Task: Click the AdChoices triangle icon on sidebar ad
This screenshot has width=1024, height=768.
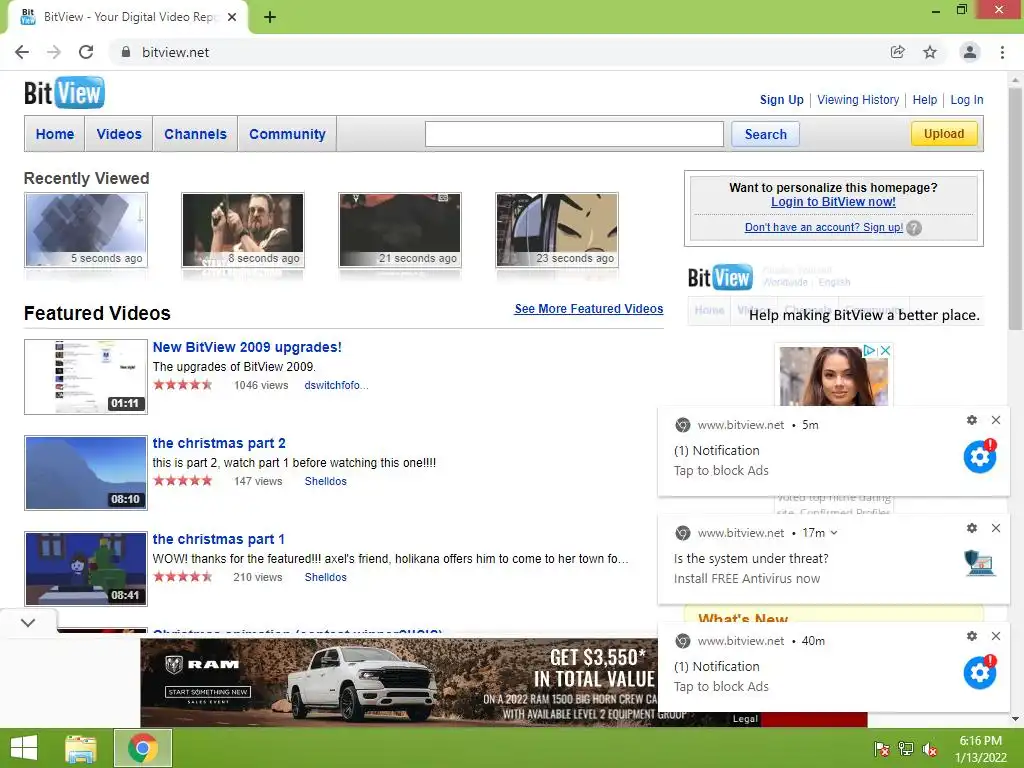Action: pos(869,351)
